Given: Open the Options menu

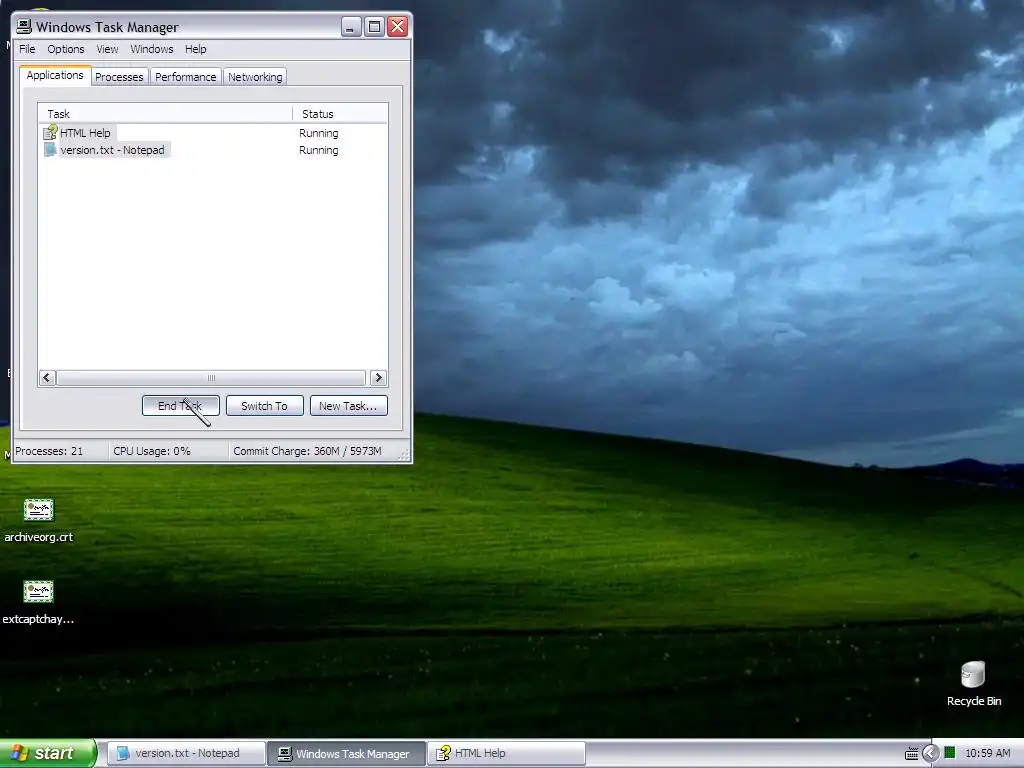Looking at the screenshot, I should (65, 49).
